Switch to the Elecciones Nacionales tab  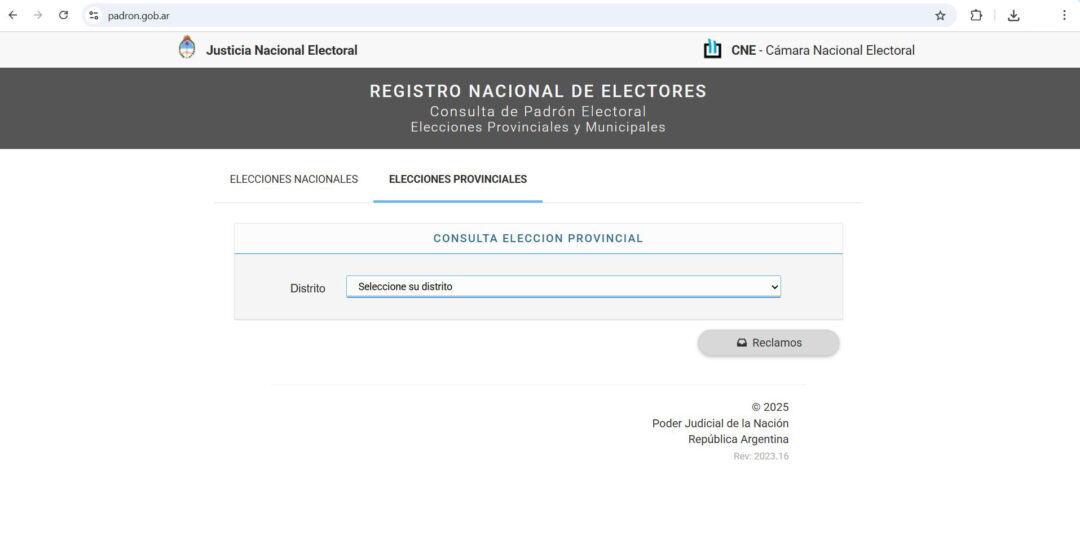[294, 179]
